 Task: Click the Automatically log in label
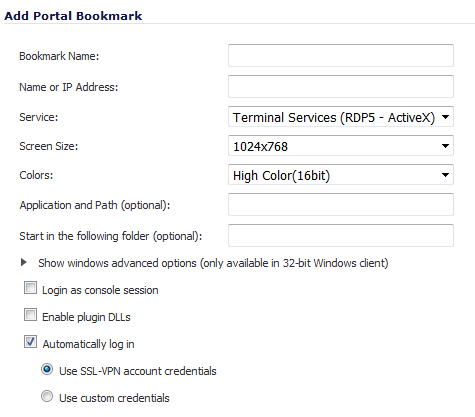[88, 344]
